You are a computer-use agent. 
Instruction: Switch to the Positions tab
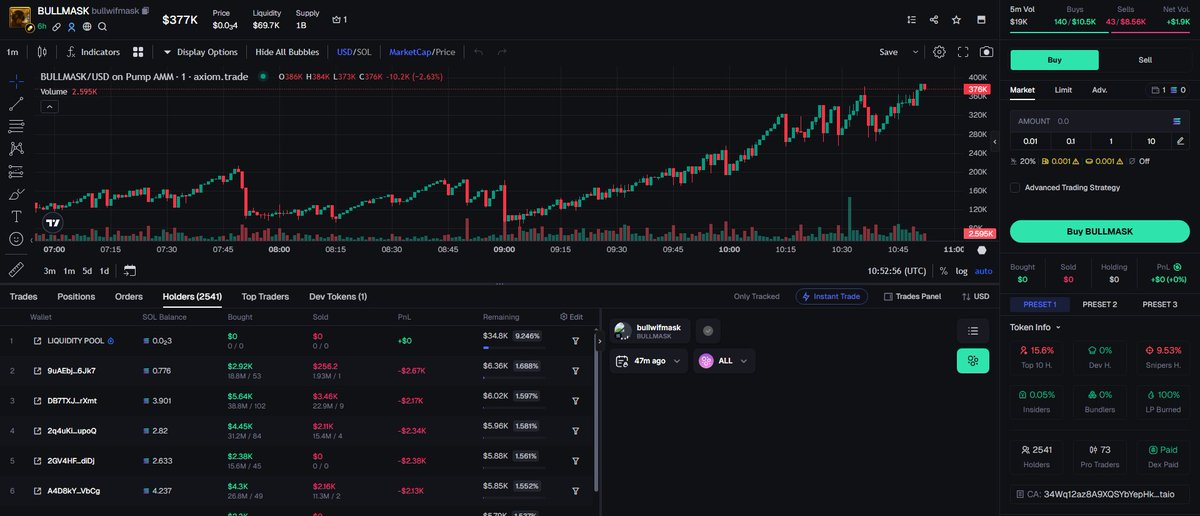(76, 296)
